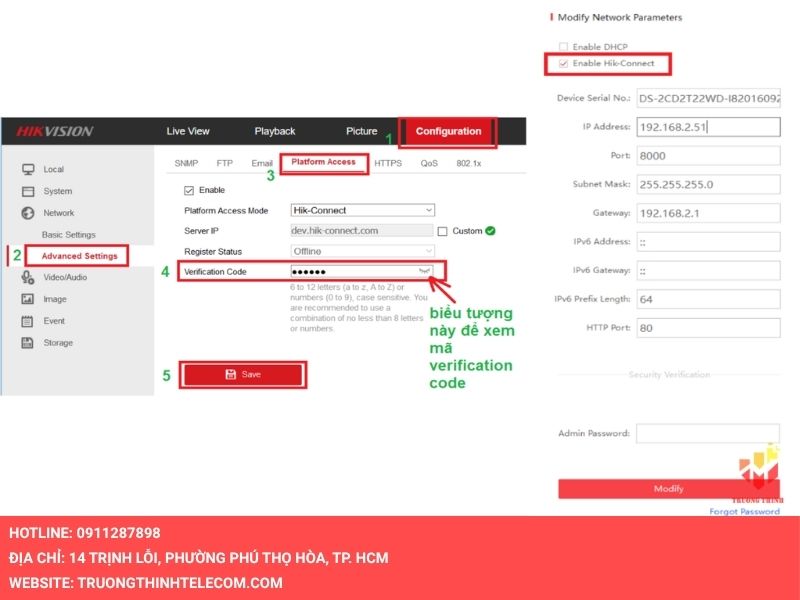Click the HTTP Port field
Screen dimensions: 800x600
point(708,328)
